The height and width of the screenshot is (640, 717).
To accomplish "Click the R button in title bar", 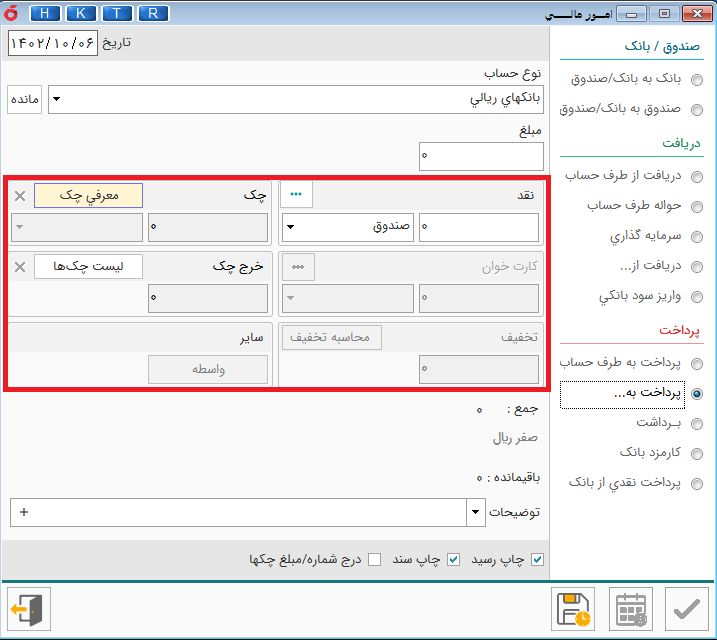I will tap(153, 13).
